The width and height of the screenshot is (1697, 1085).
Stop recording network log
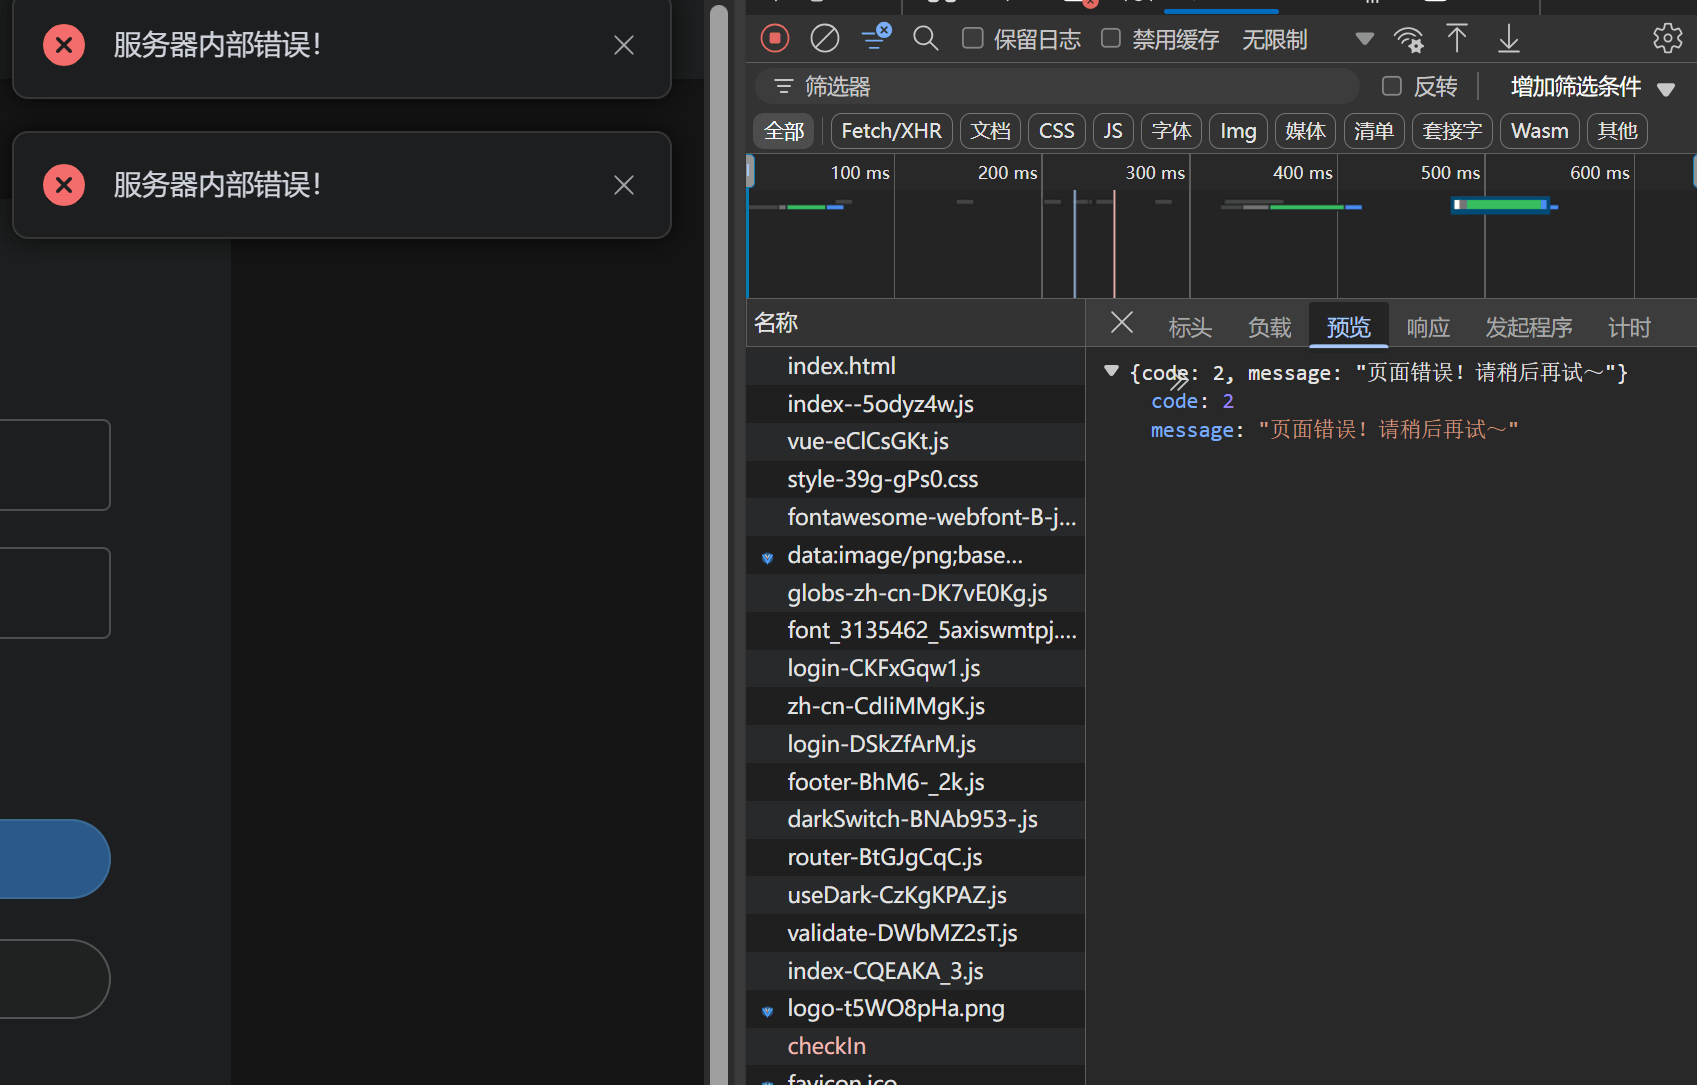tap(775, 39)
